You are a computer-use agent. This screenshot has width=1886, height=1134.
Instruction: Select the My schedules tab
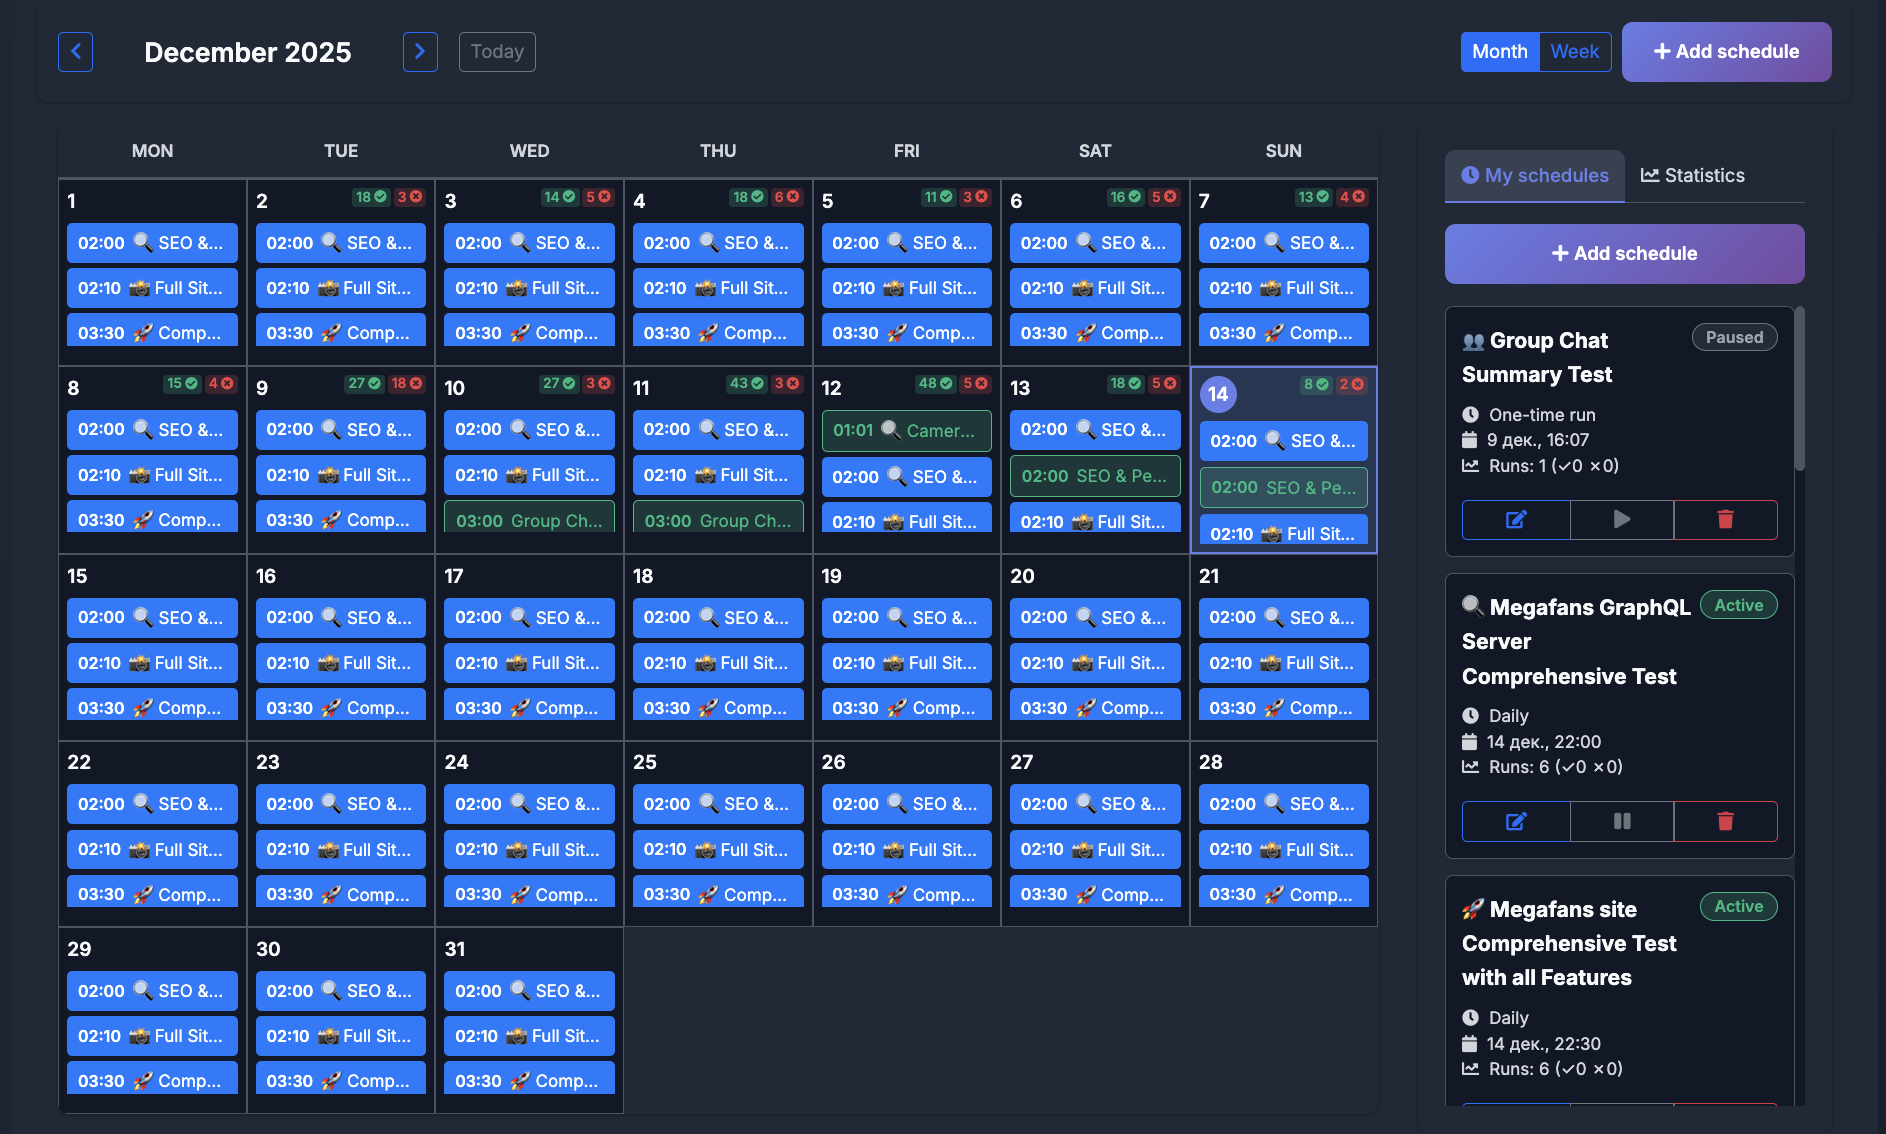click(1534, 175)
